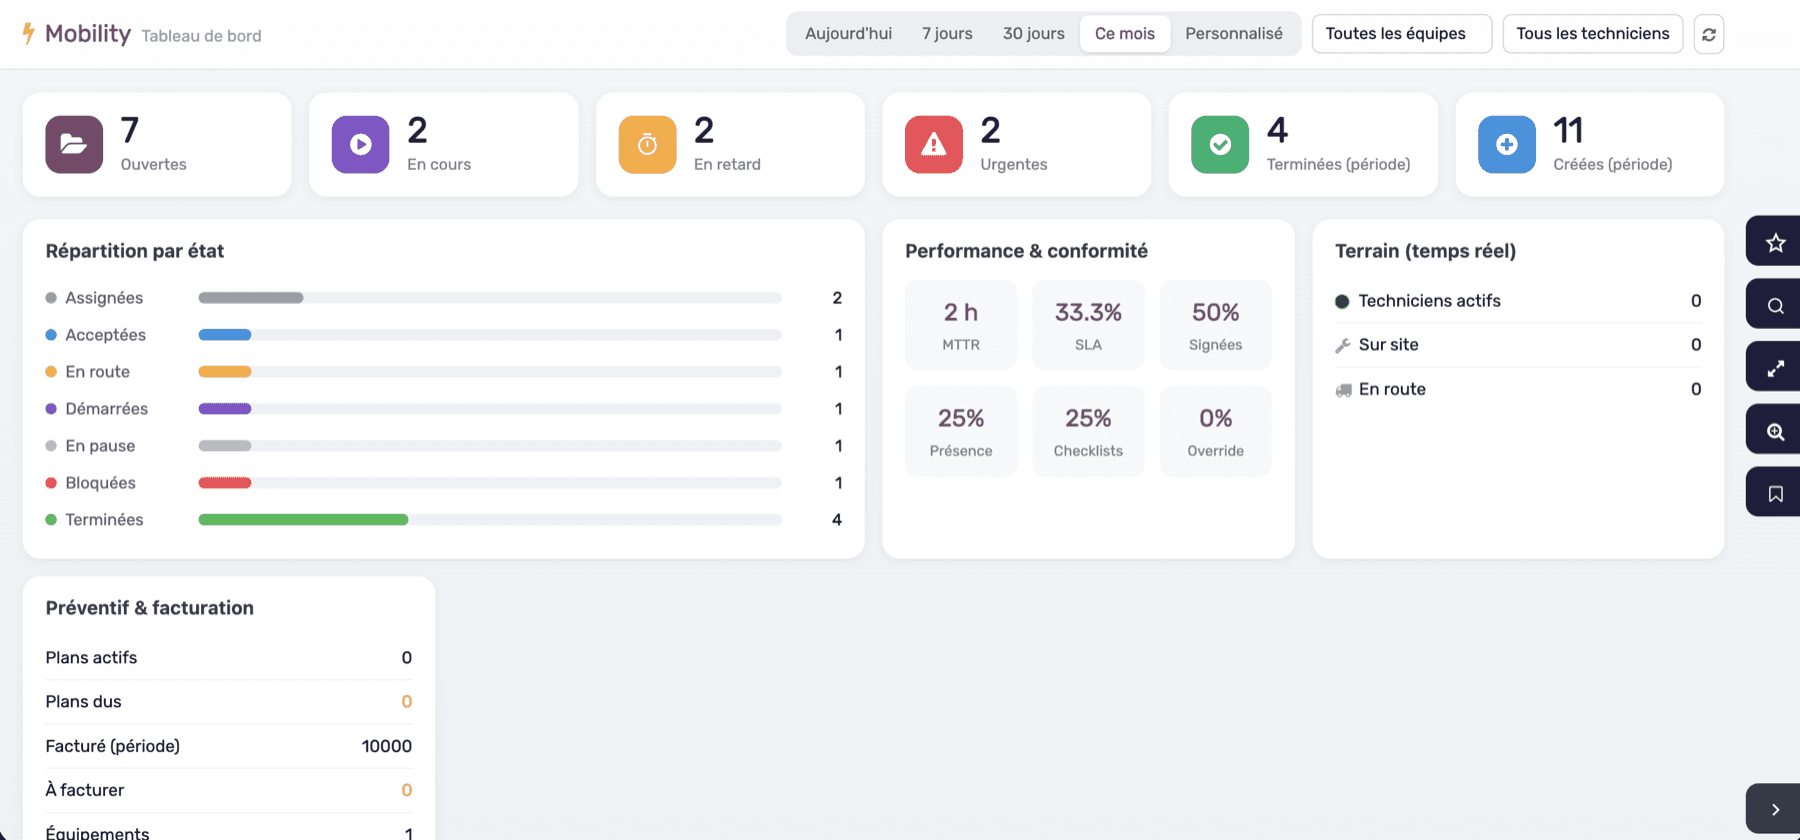Click the Performance & conformité heading
This screenshot has height=840, width=1800.
point(1026,251)
